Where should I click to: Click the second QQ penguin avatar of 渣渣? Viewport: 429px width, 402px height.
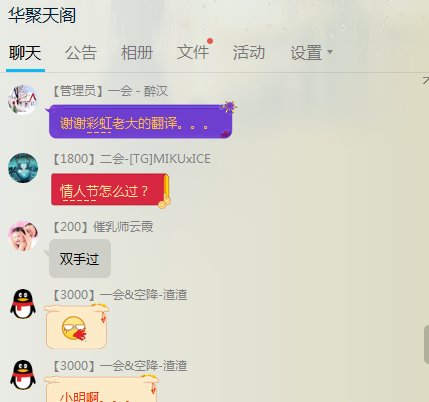[23, 375]
